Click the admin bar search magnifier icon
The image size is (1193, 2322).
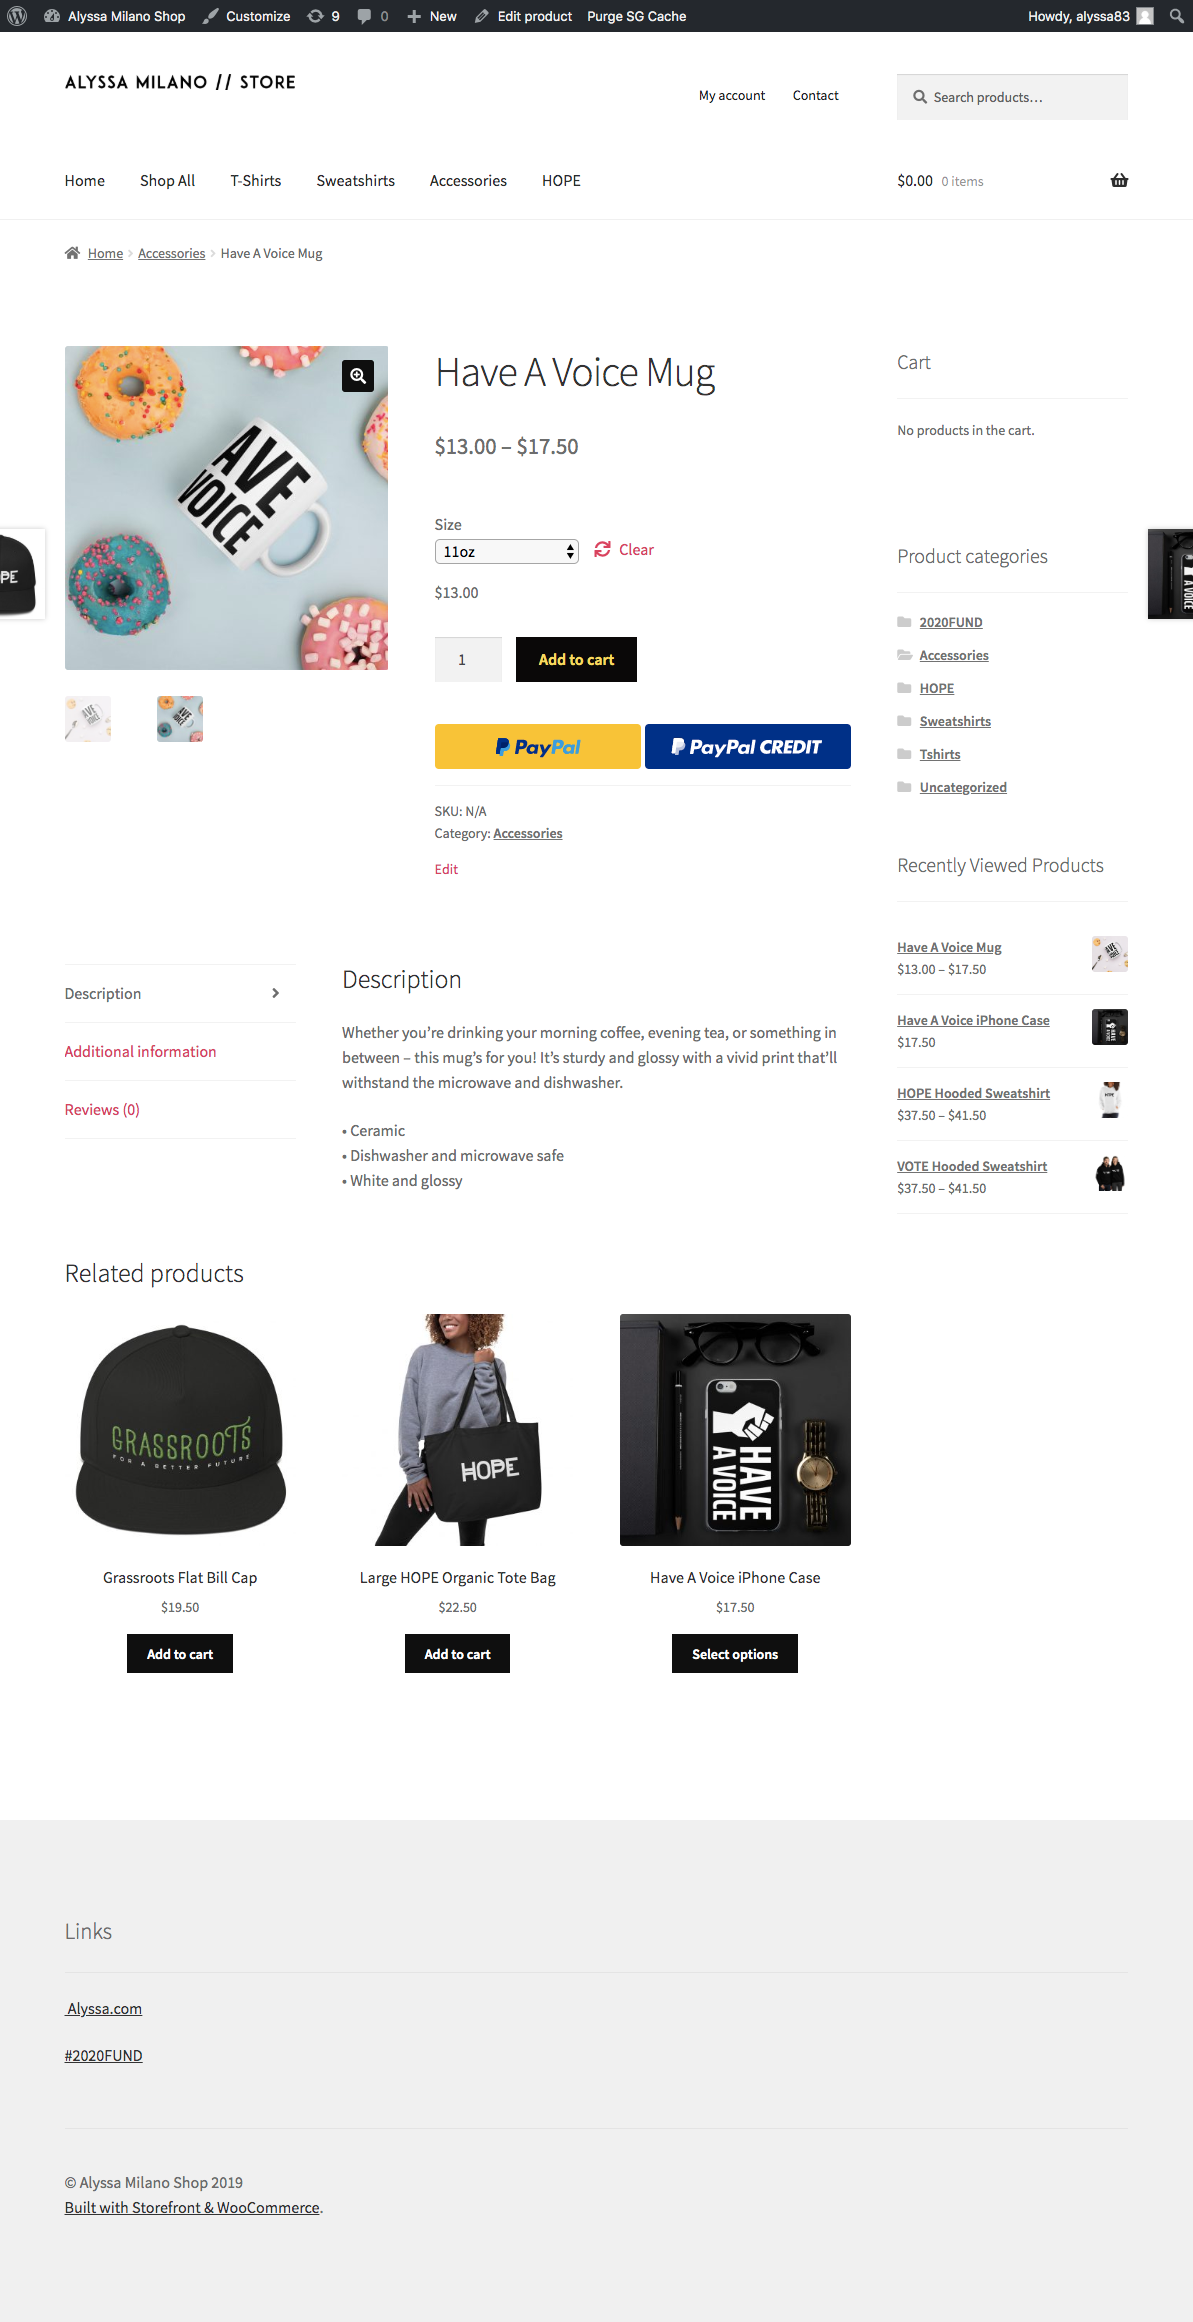tap(1177, 16)
